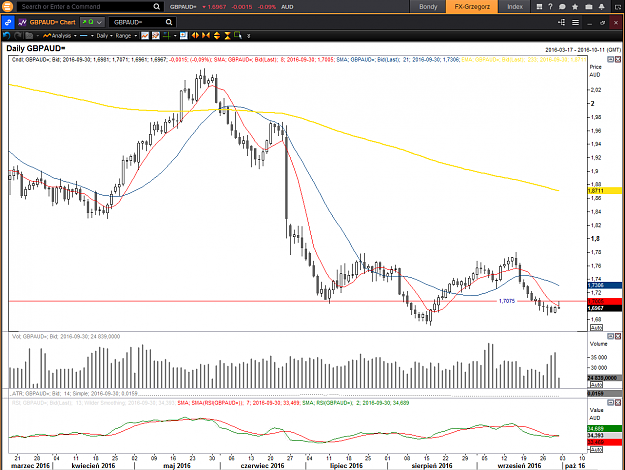Toggle Auto scale on RSI axis
625x470 pixels.
596,450
